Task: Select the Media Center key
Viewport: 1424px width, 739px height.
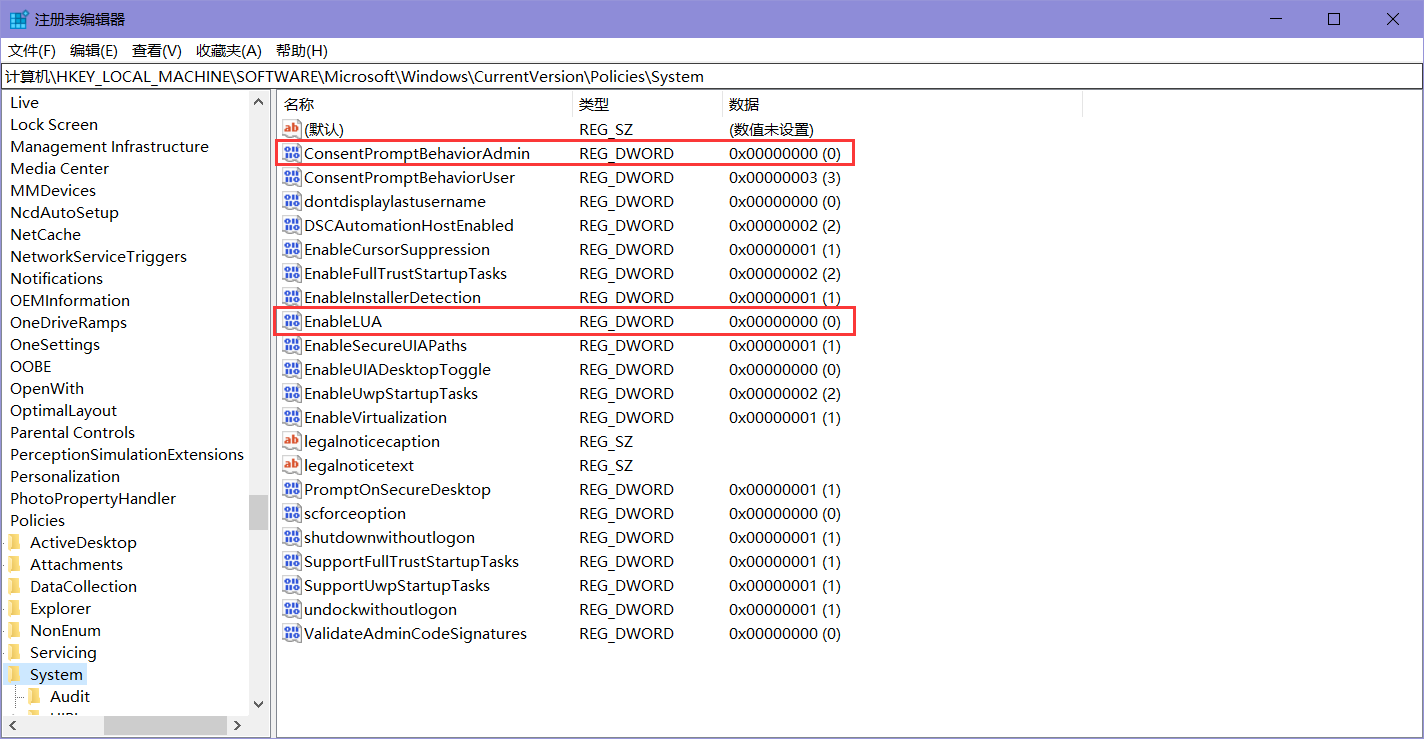Action: click(x=59, y=169)
